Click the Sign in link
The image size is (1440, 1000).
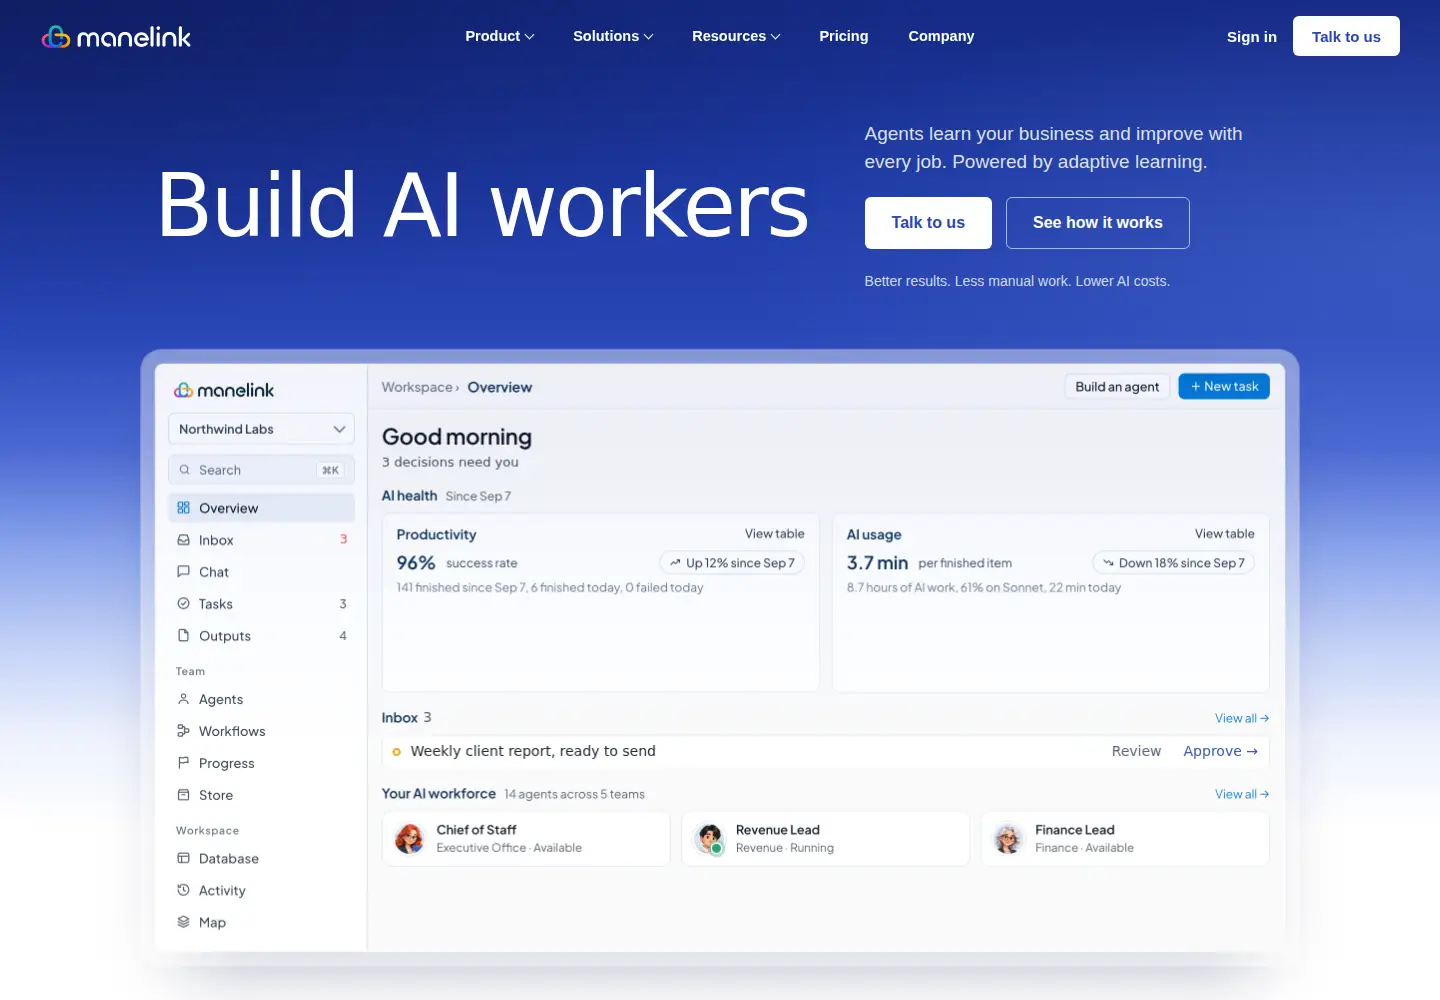1252,37
